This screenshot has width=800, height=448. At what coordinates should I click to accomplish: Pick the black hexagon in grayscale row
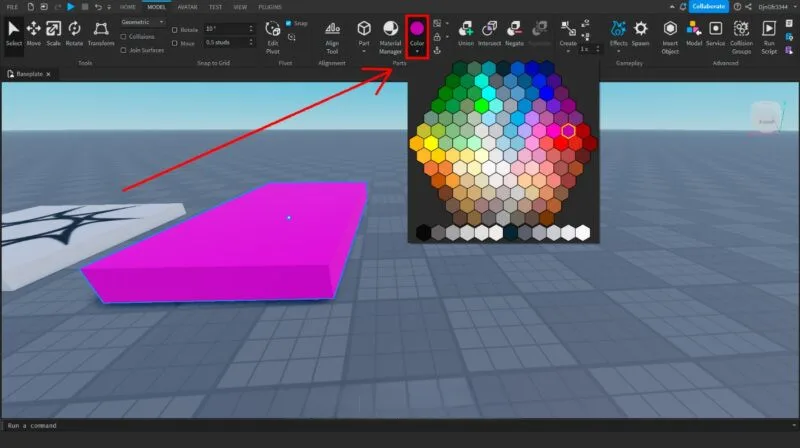pos(423,233)
